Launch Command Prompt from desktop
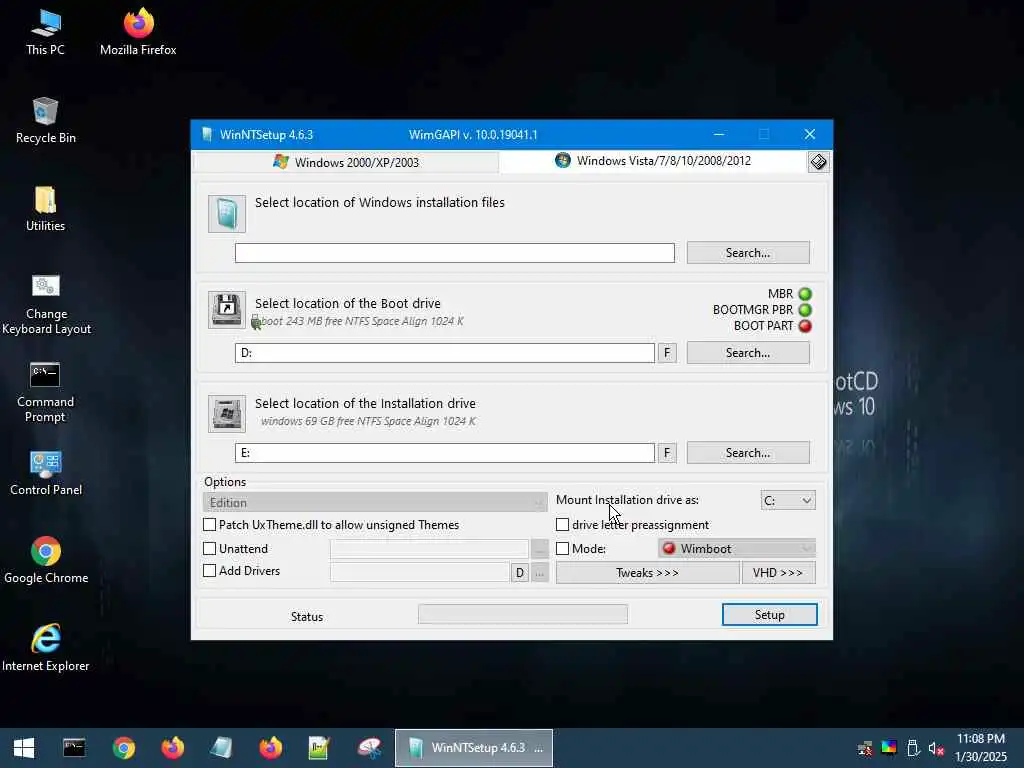The width and height of the screenshot is (1024, 768). point(45,392)
